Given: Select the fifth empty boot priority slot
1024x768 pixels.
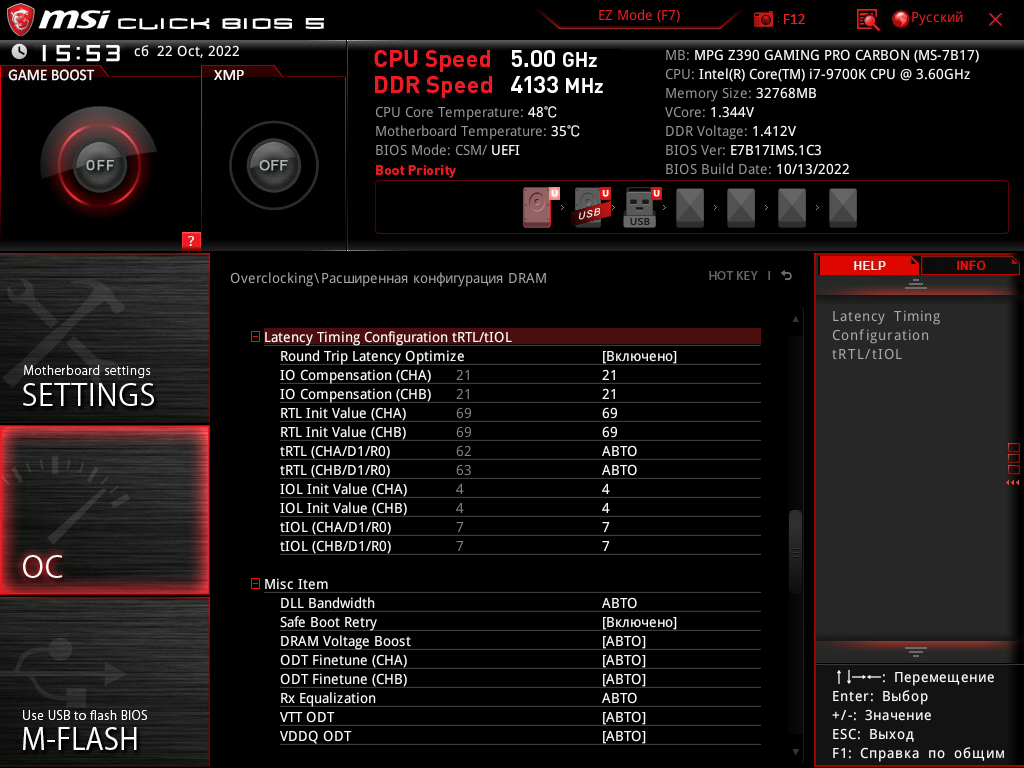Looking at the screenshot, I should [x=741, y=208].
